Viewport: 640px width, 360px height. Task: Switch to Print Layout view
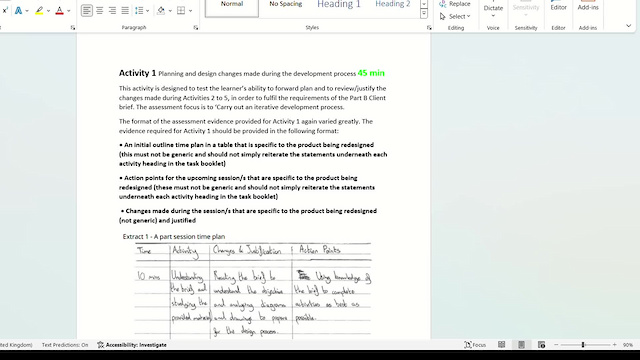click(522, 345)
